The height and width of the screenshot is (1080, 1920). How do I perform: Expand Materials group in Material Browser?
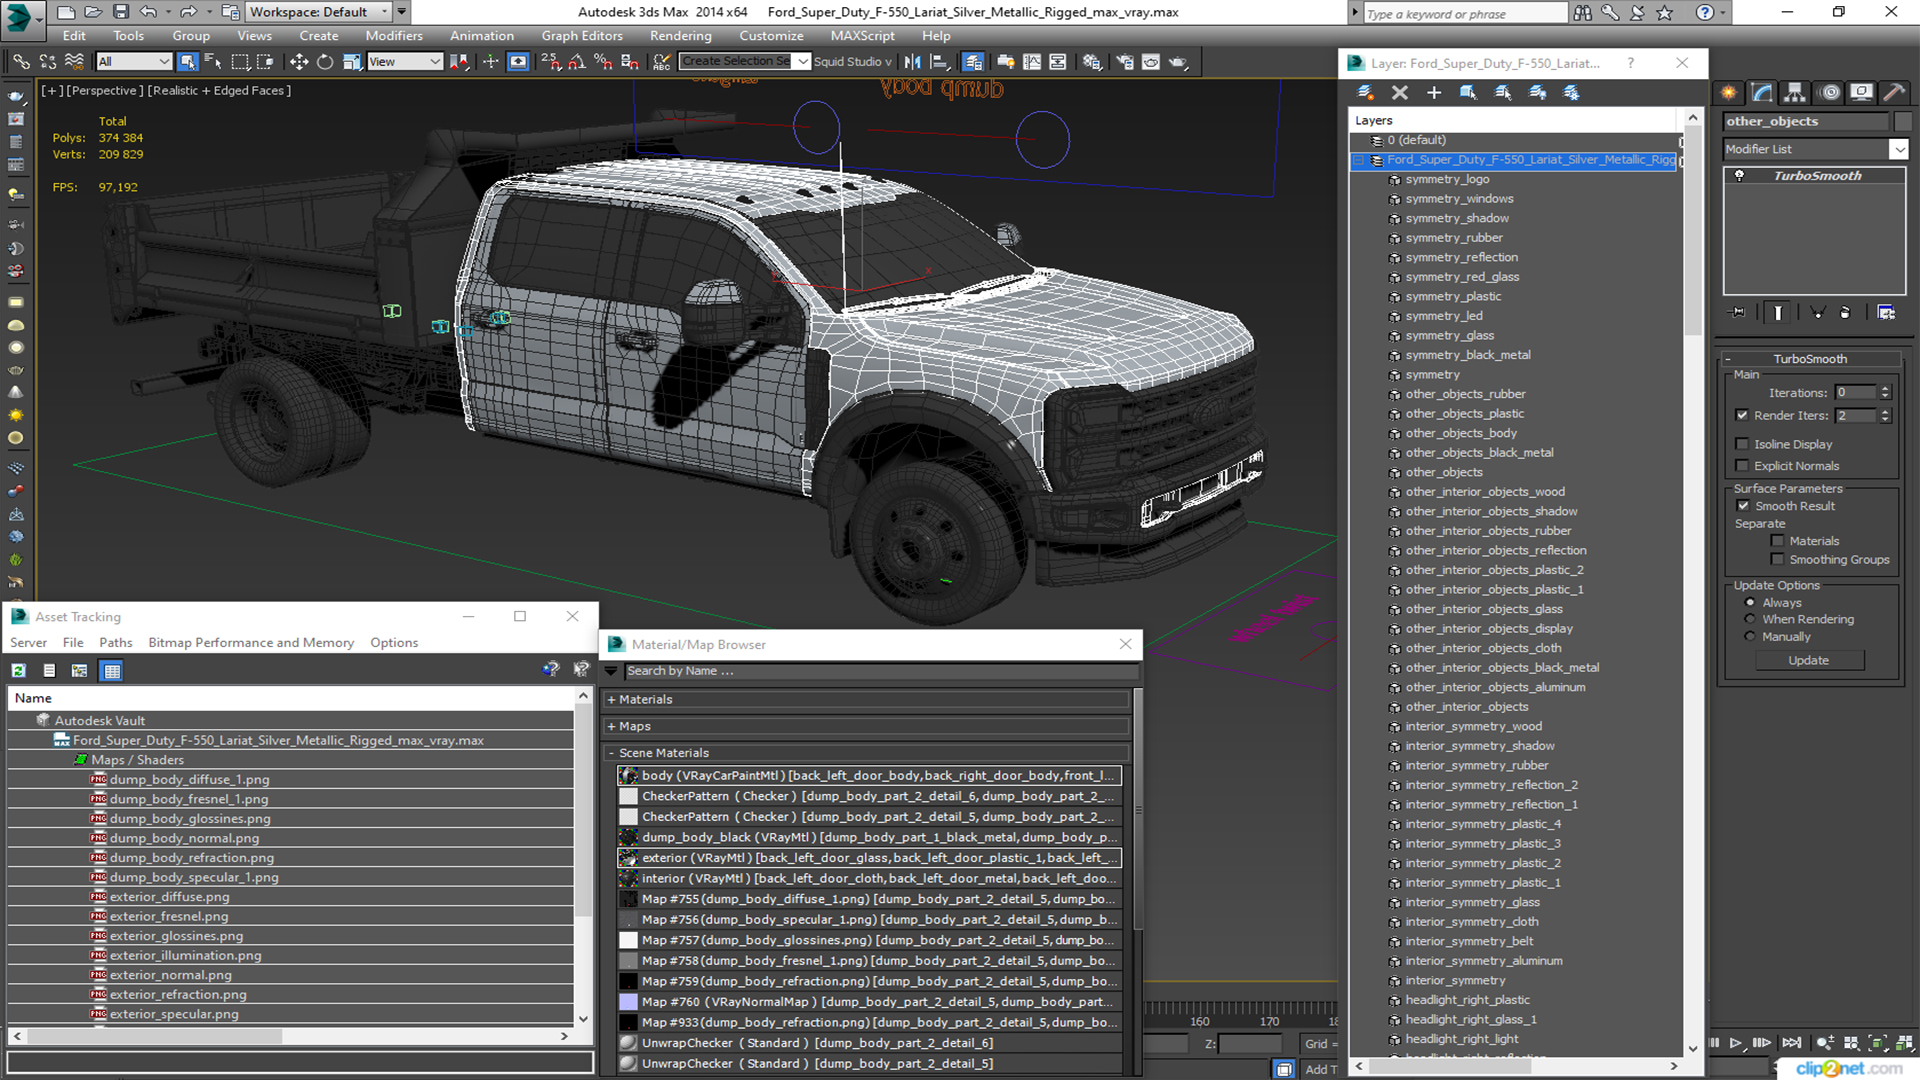pyautogui.click(x=611, y=700)
